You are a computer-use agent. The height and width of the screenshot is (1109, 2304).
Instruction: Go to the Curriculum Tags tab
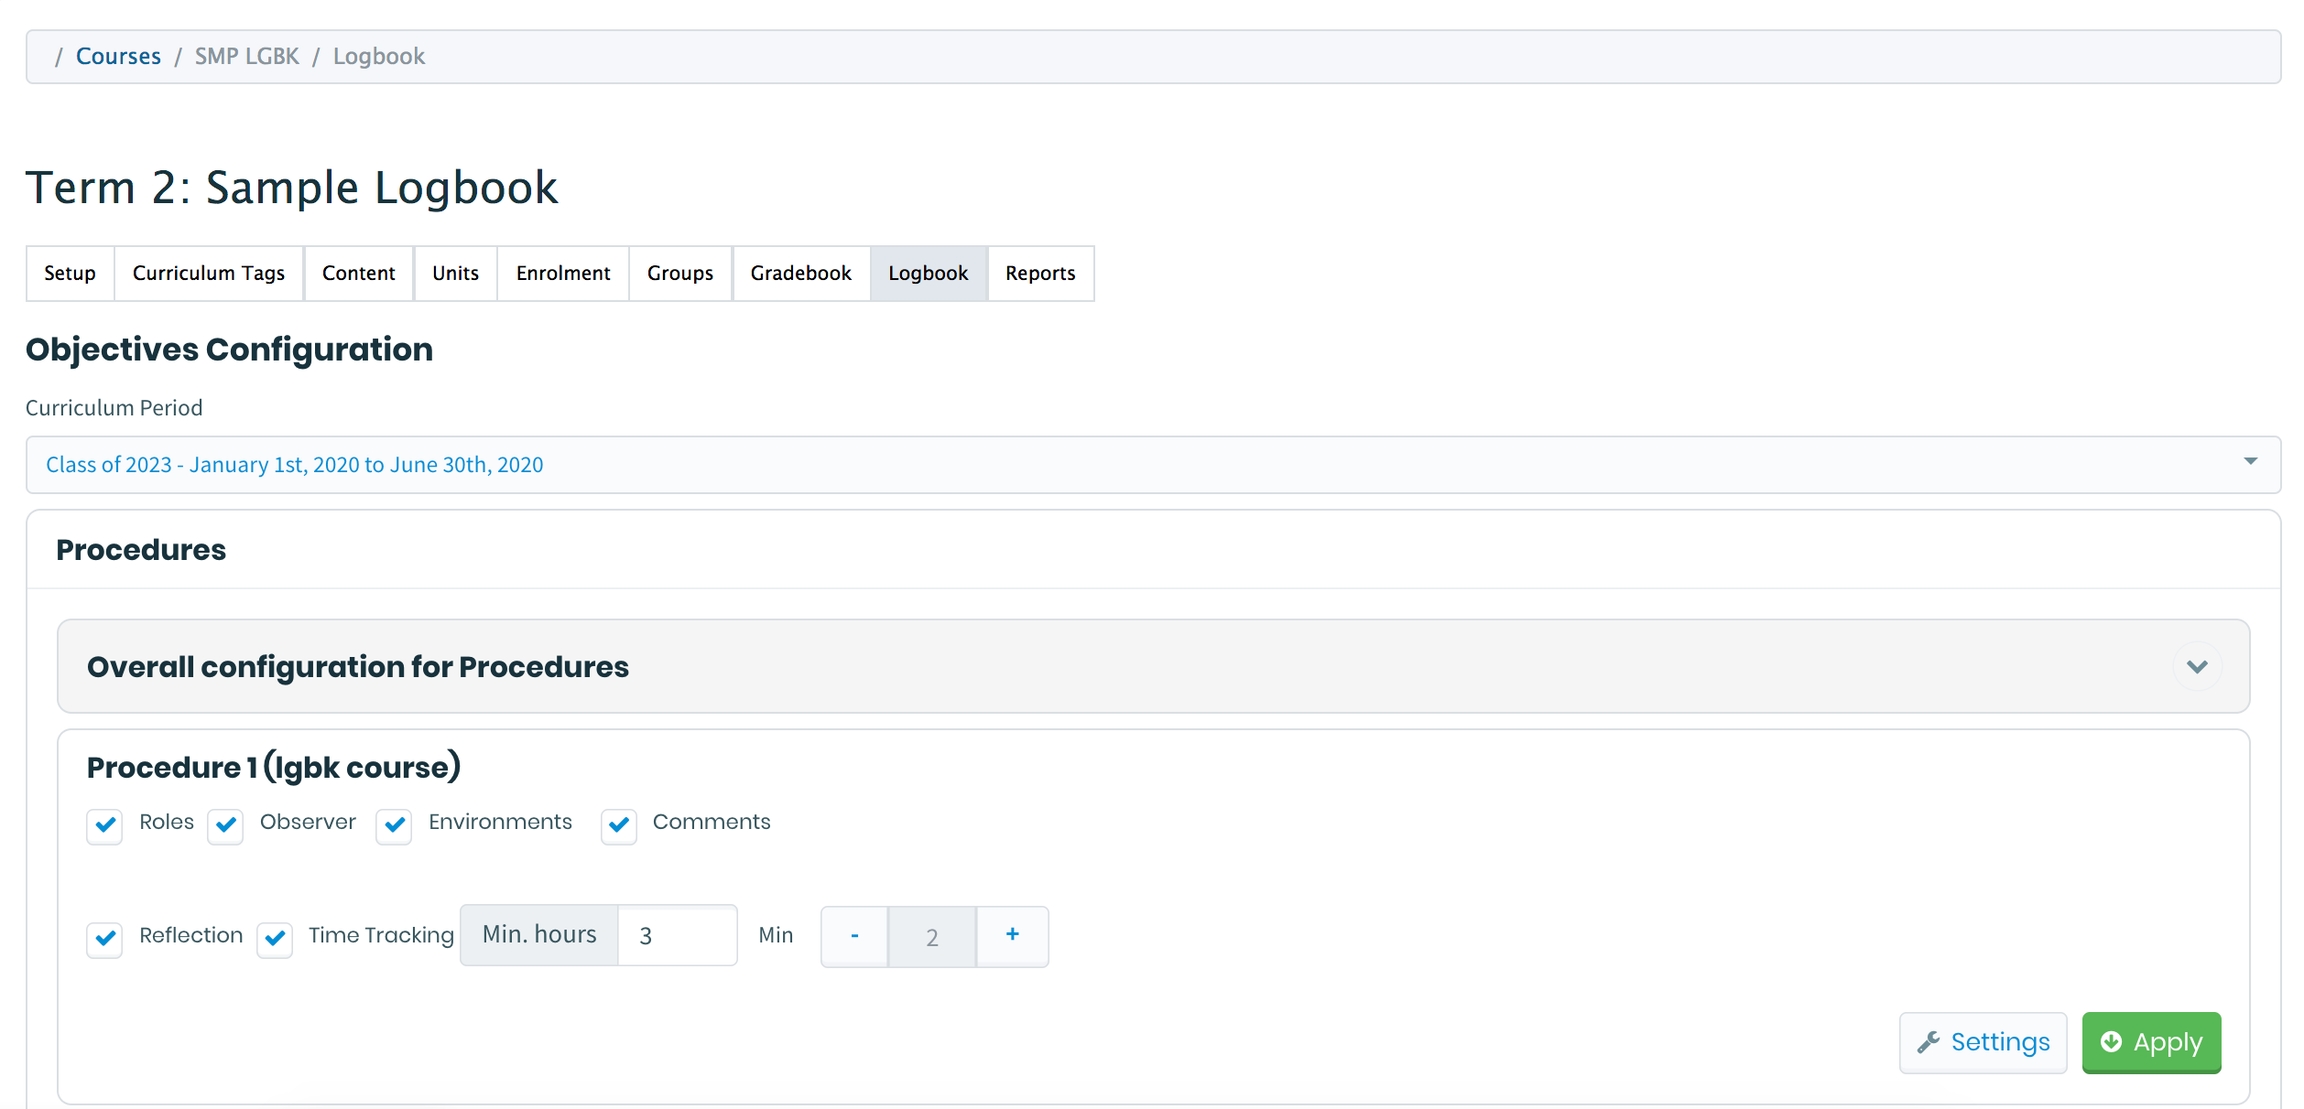(208, 273)
